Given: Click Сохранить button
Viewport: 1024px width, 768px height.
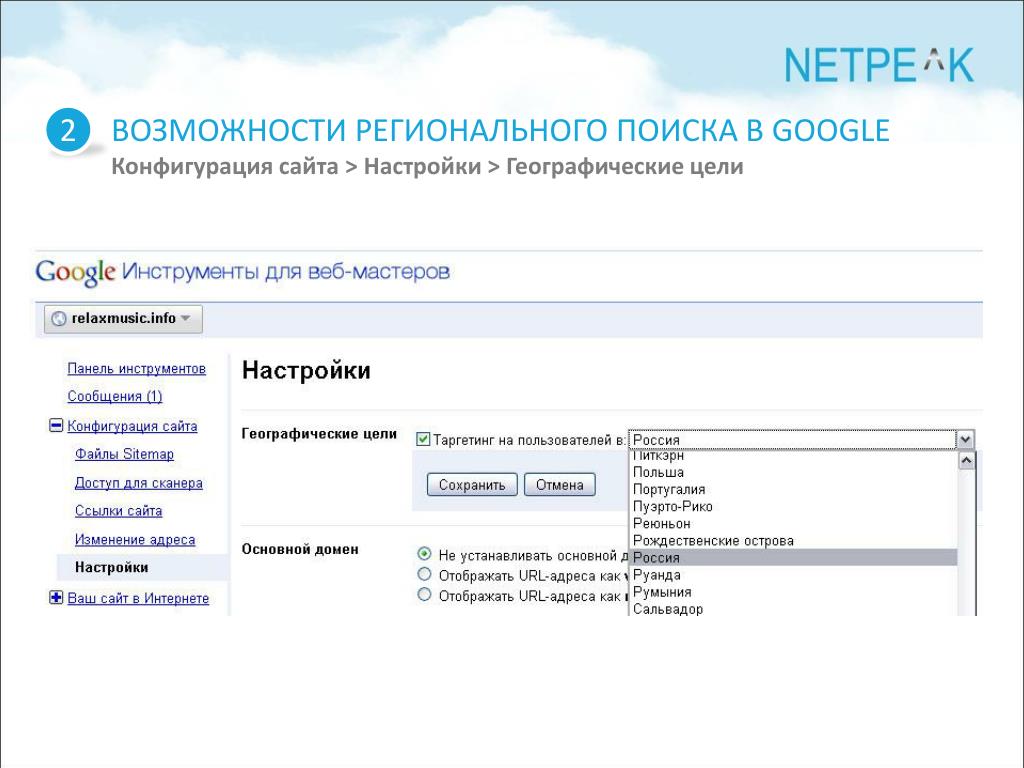Looking at the screenshot, I should pos(472,485).
